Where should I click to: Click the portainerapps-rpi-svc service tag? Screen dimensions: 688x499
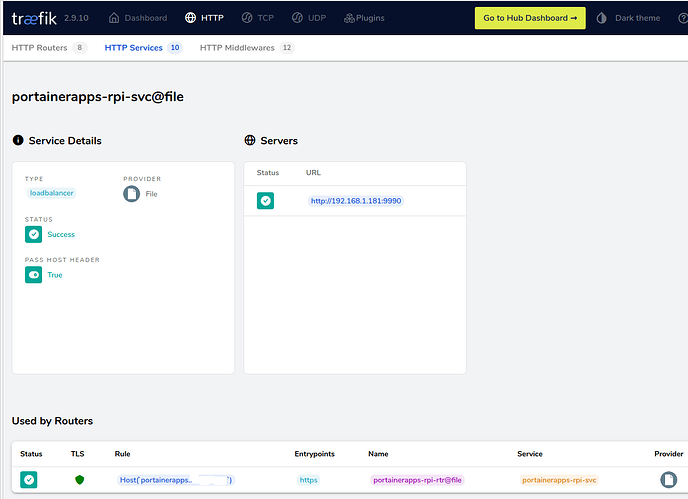coord(559,480)
